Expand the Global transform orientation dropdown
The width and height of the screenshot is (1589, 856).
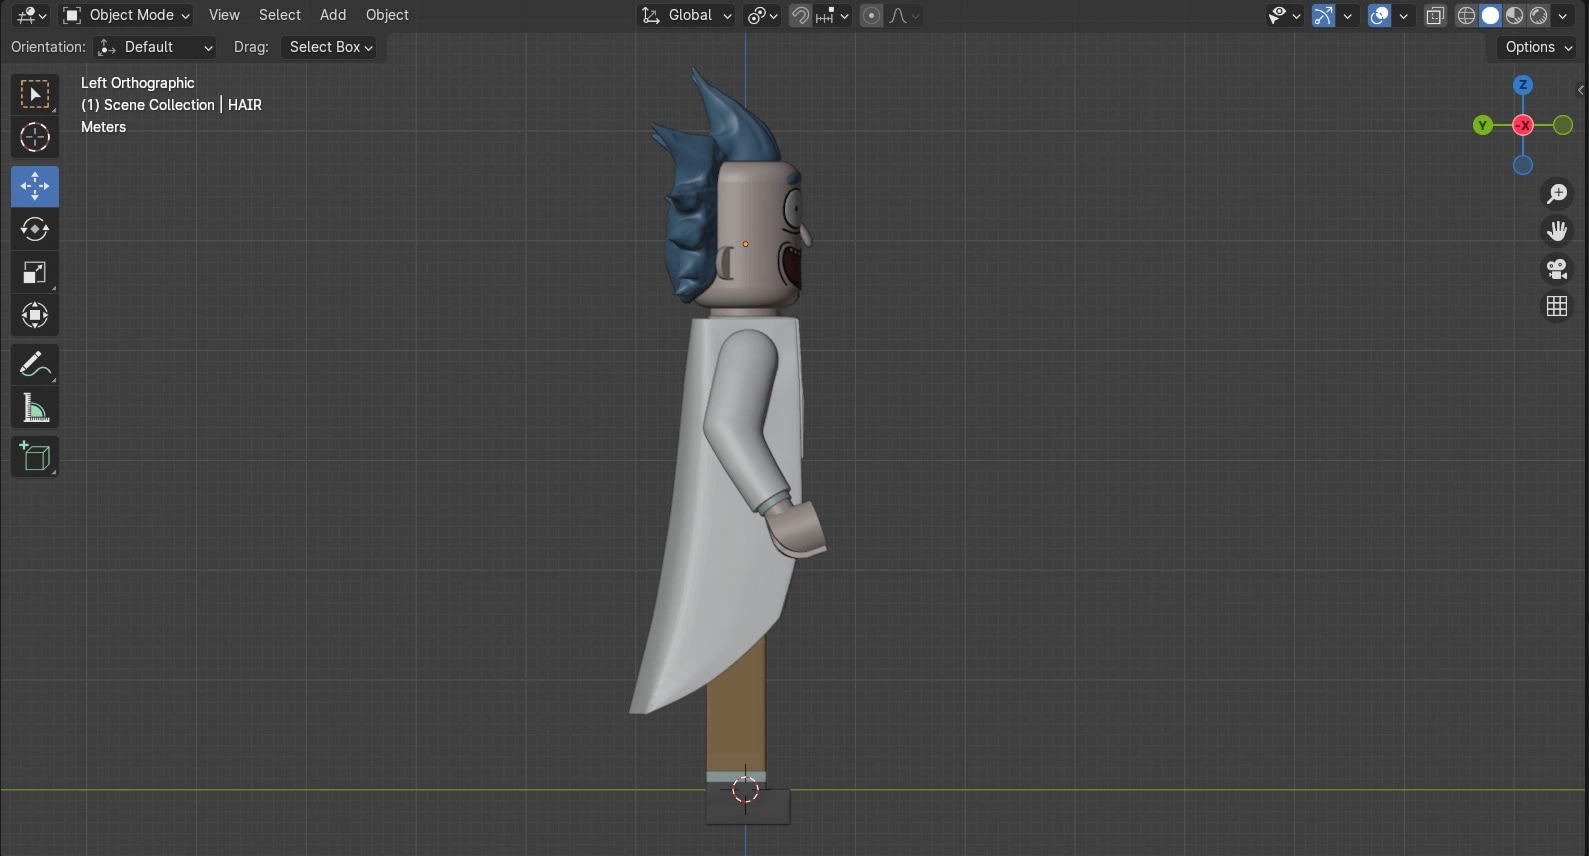[x=688, y=15]
